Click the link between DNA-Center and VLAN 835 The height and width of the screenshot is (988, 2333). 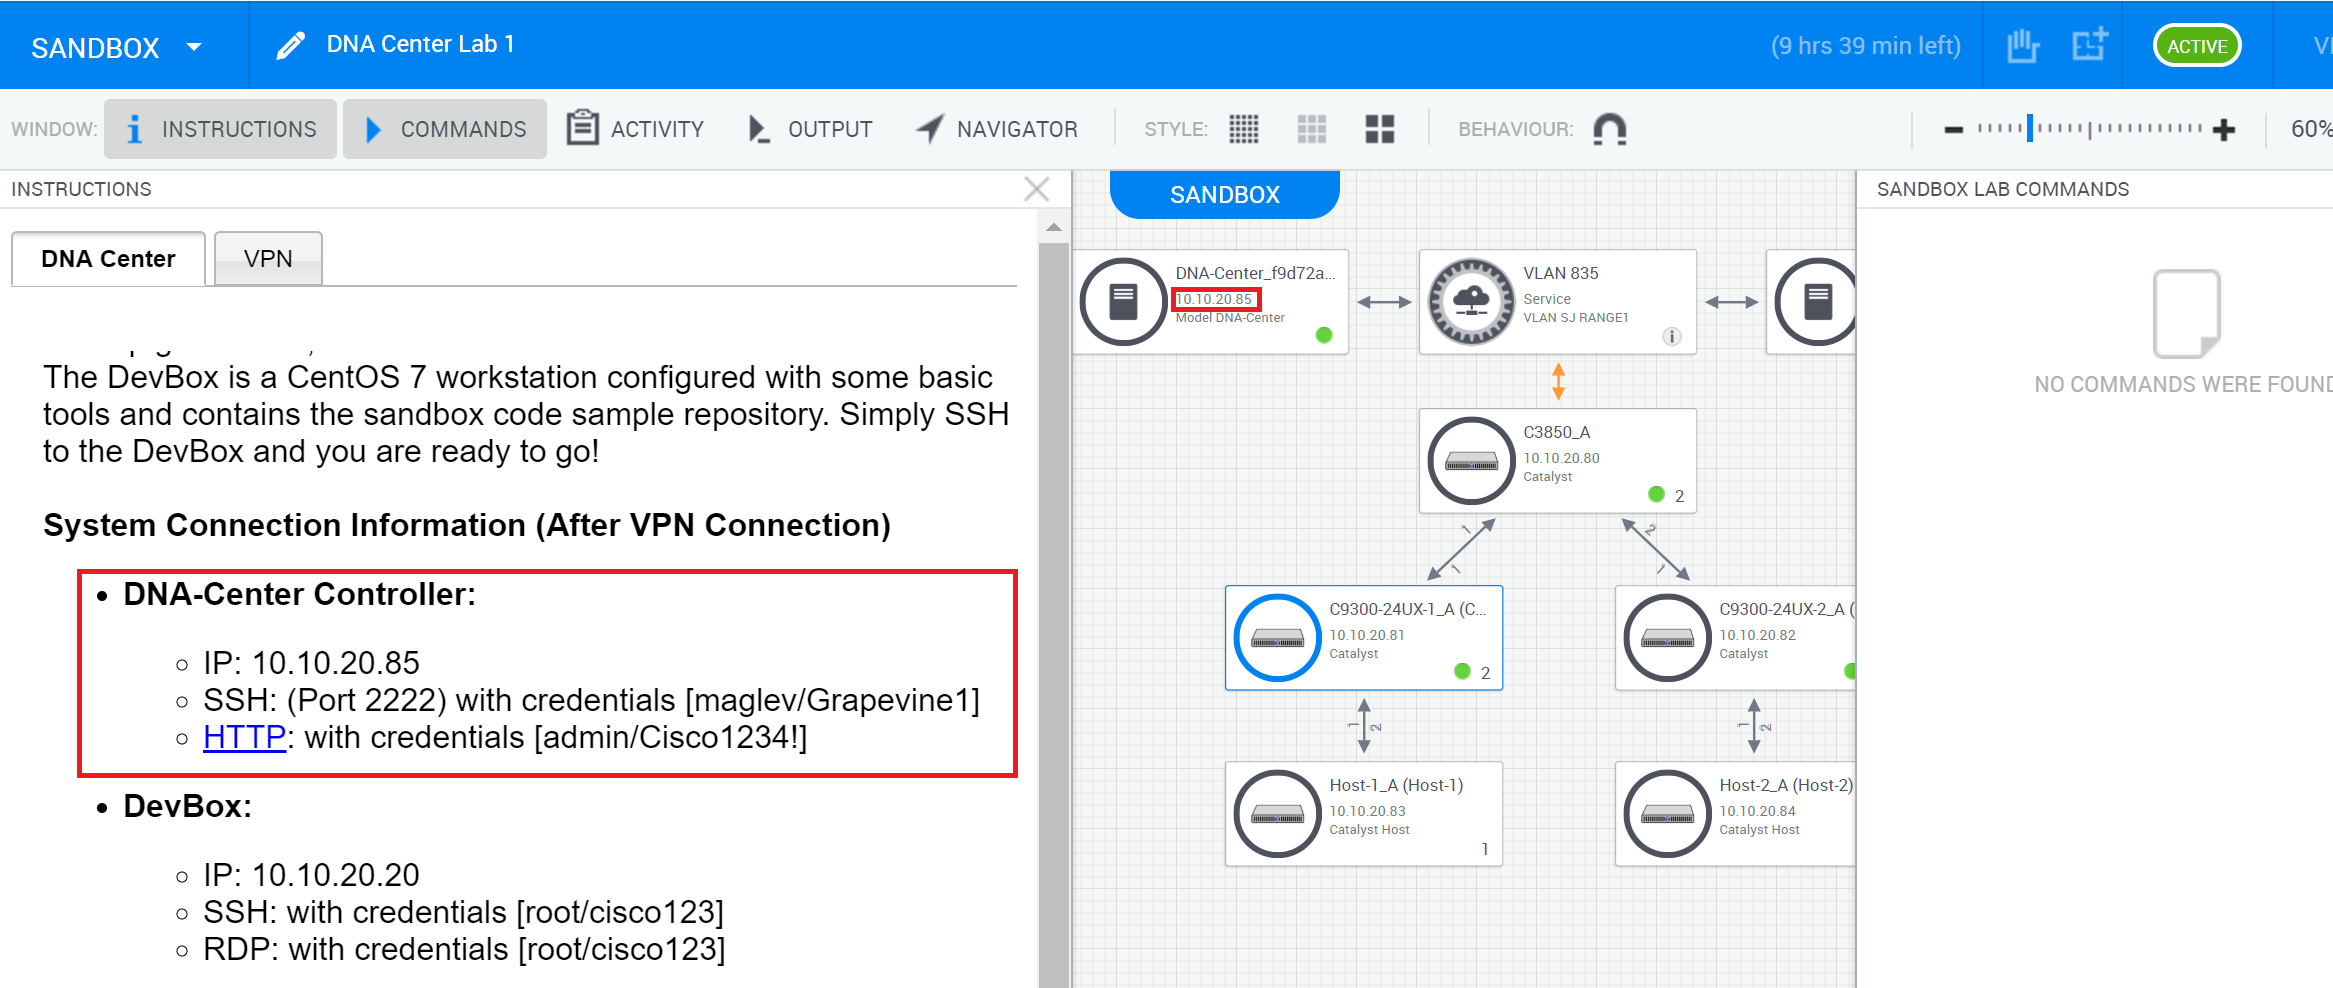(1384, 302)
